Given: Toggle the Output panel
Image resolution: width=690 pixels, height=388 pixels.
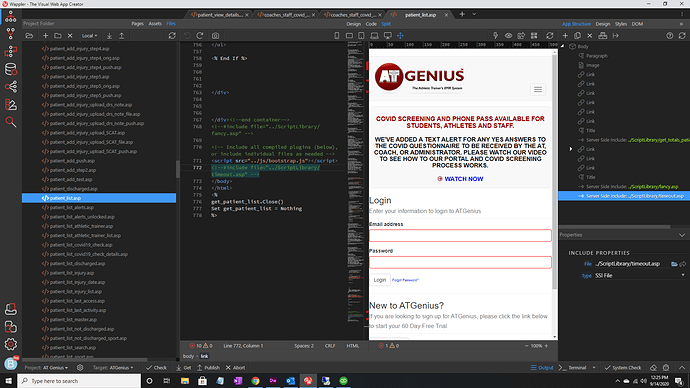Looking at the screenshot, I should coord(542,367).
